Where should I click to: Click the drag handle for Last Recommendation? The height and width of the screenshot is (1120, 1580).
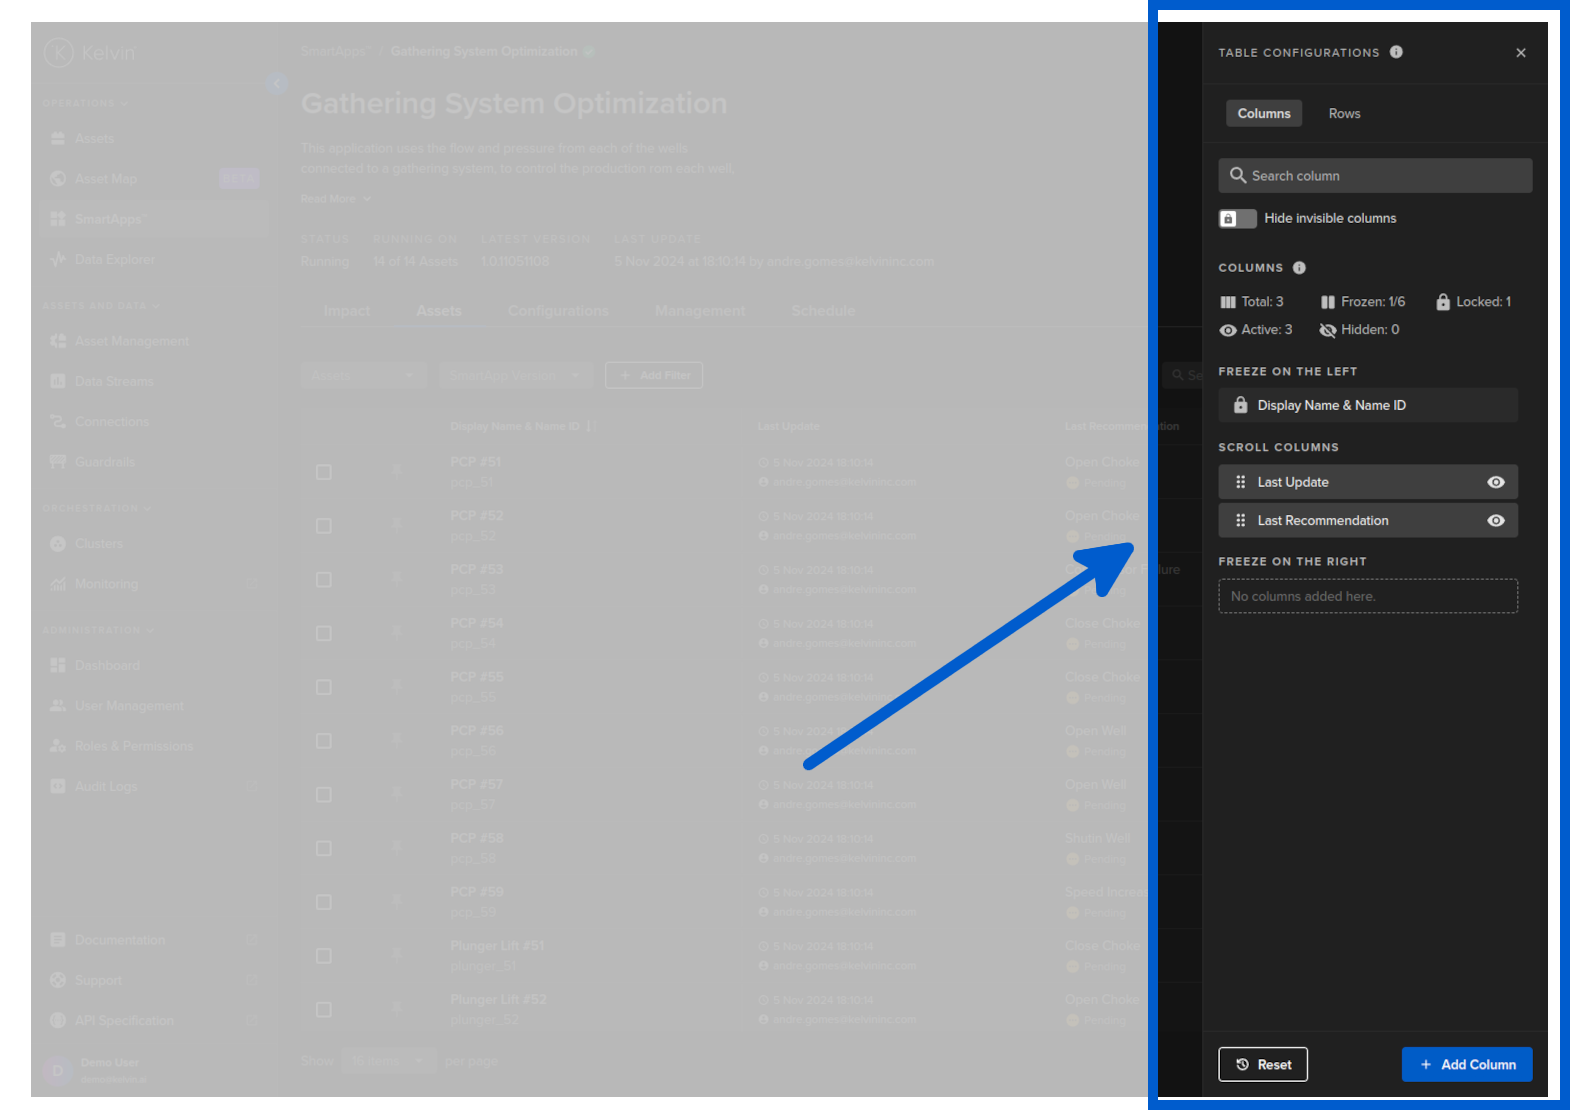(1240, 521)
